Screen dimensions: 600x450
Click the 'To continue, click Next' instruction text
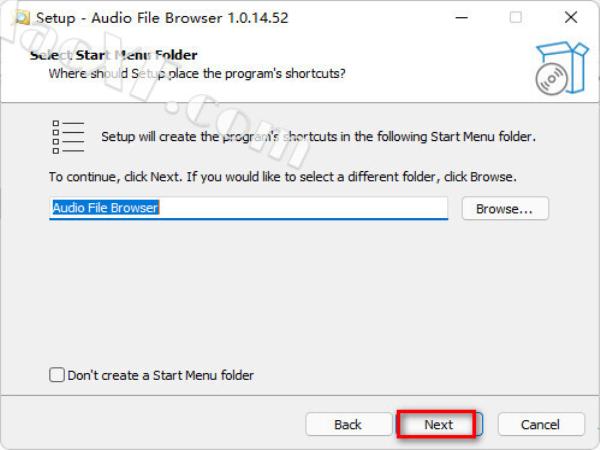(283, 177)
